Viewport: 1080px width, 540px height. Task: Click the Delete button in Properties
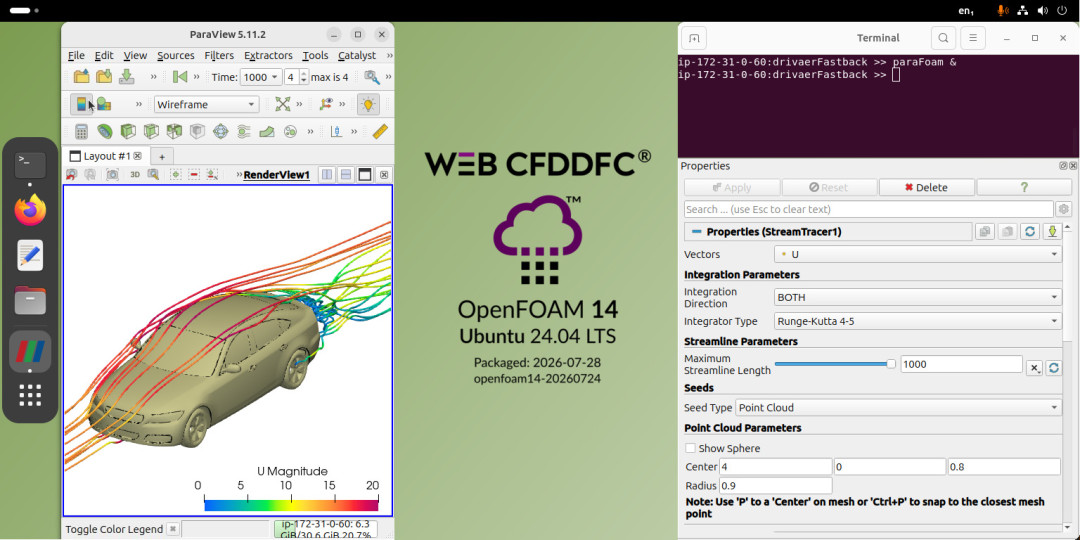(x=926, y=187)
